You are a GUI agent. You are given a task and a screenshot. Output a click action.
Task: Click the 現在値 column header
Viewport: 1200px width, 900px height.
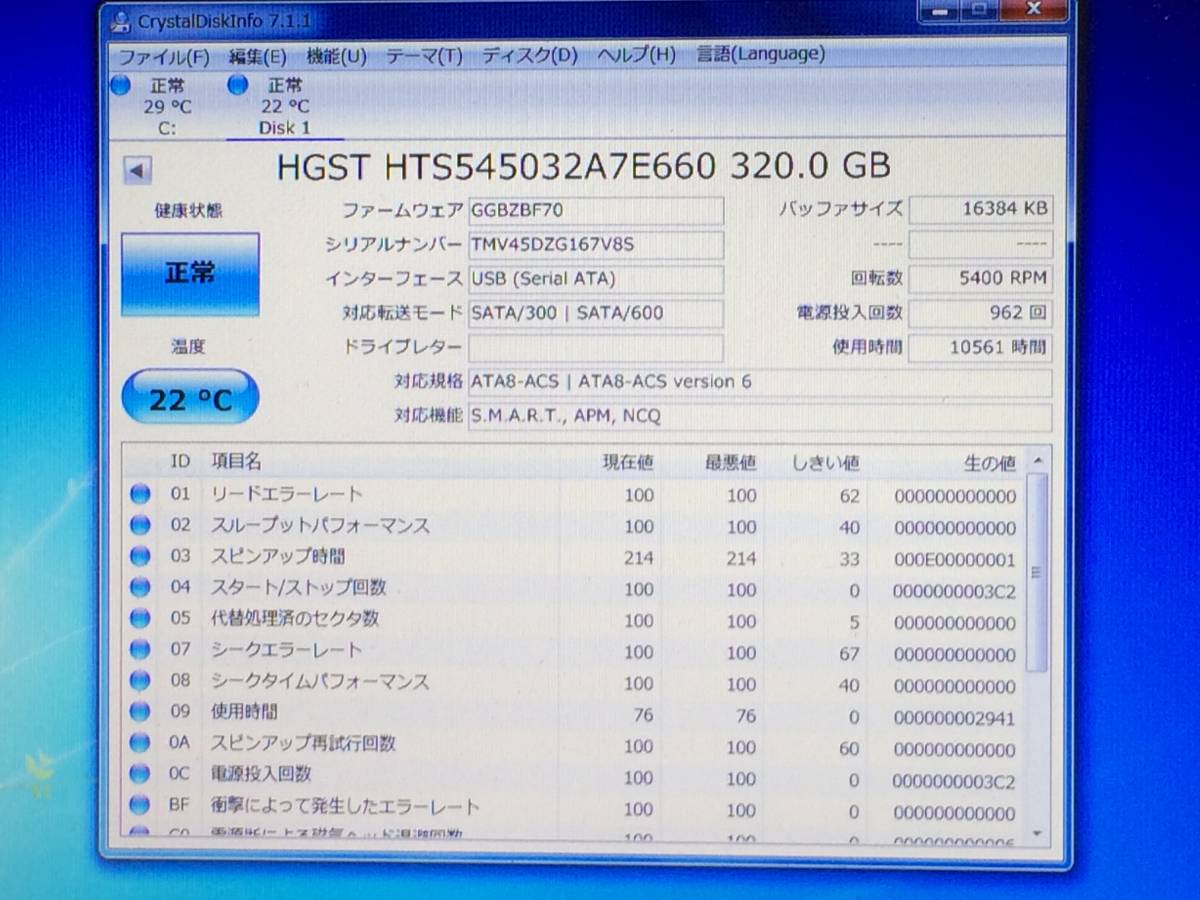[x=627, y=462]
